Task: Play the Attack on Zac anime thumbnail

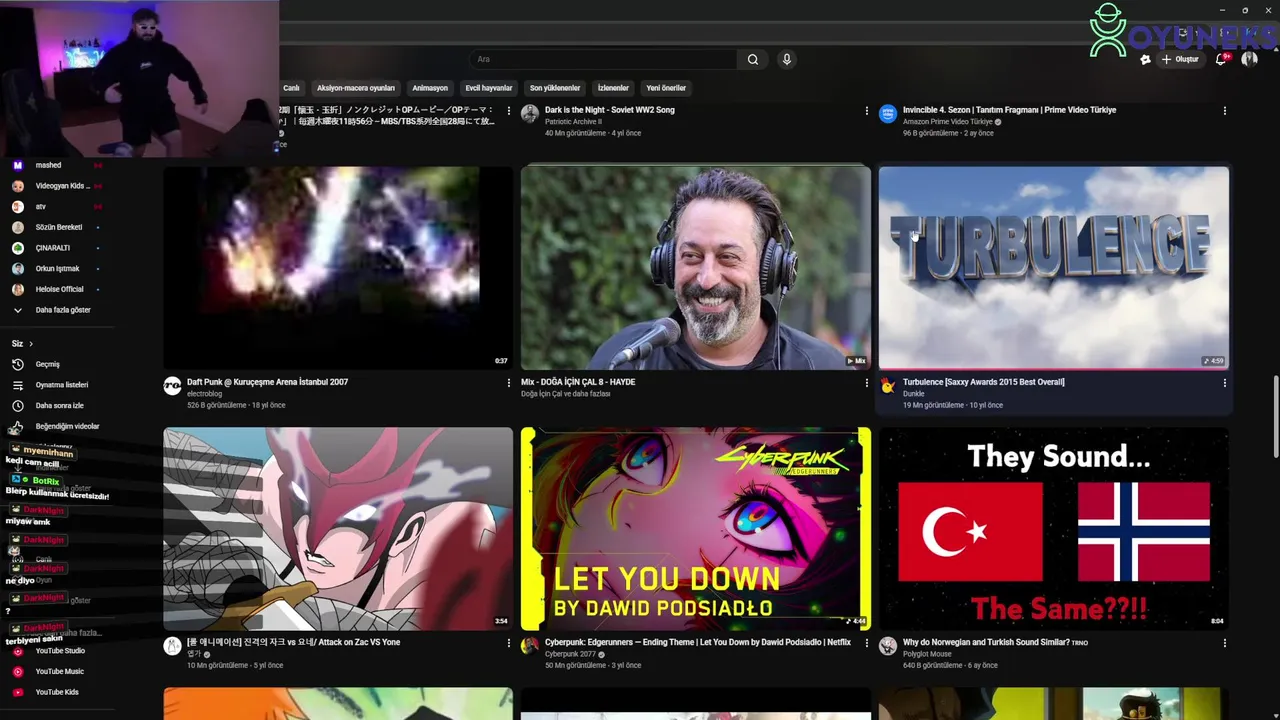Action: (338, 529)
